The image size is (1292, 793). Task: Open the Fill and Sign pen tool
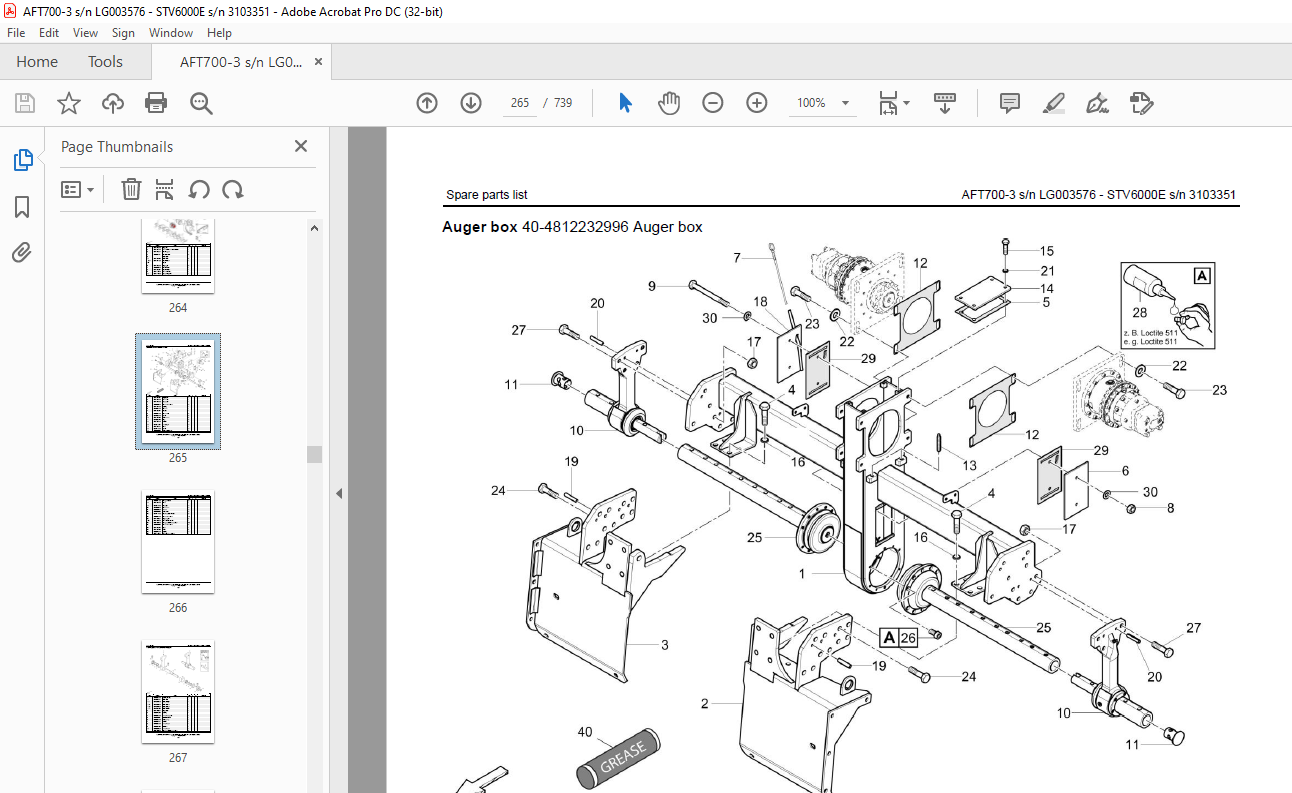pyautogui.click(x=1098, y=103)
